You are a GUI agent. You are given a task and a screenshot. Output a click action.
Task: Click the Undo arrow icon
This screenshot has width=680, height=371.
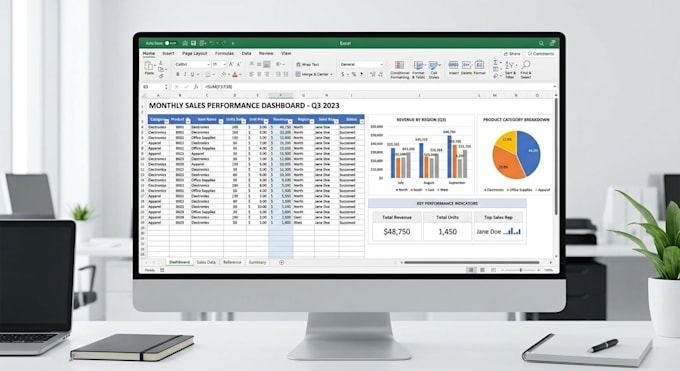pos(212,43)
